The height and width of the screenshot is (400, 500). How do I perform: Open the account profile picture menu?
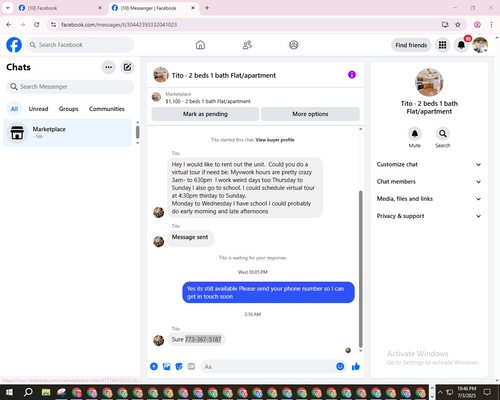(480, 45)
